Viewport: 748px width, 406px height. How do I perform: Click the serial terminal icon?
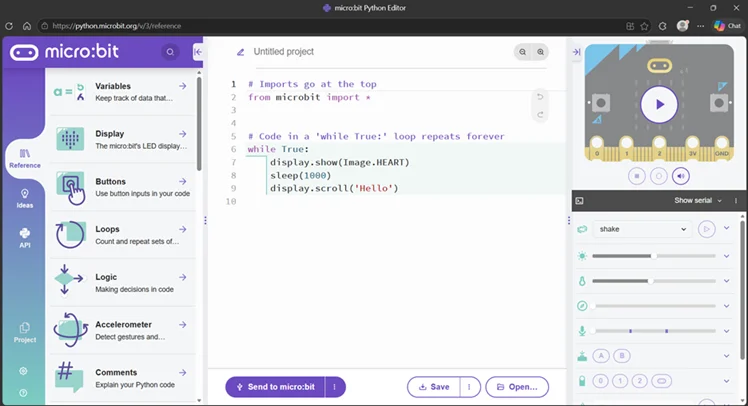click(580, 201)
